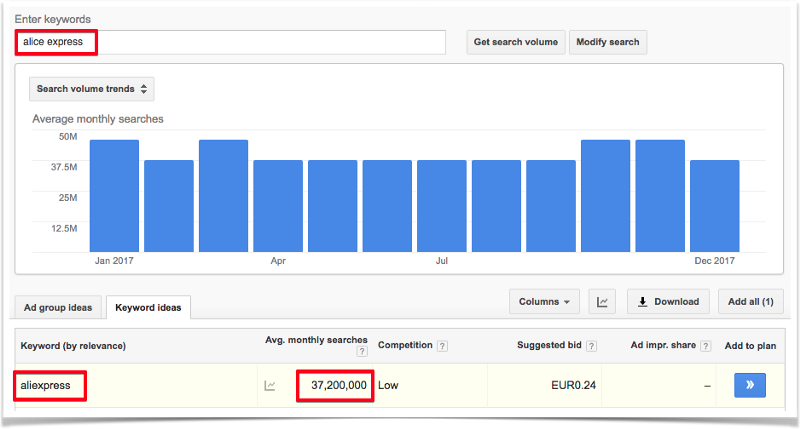Click the keyword input field containing alice express
Viewport: 800px width, 429px height.
tap(231, 42)
